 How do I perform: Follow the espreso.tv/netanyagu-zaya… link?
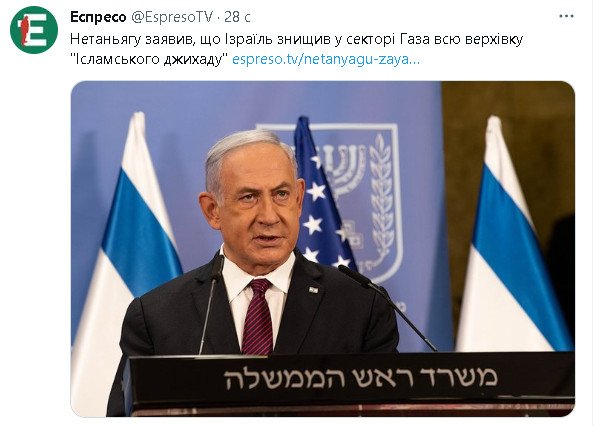point(326,59)
